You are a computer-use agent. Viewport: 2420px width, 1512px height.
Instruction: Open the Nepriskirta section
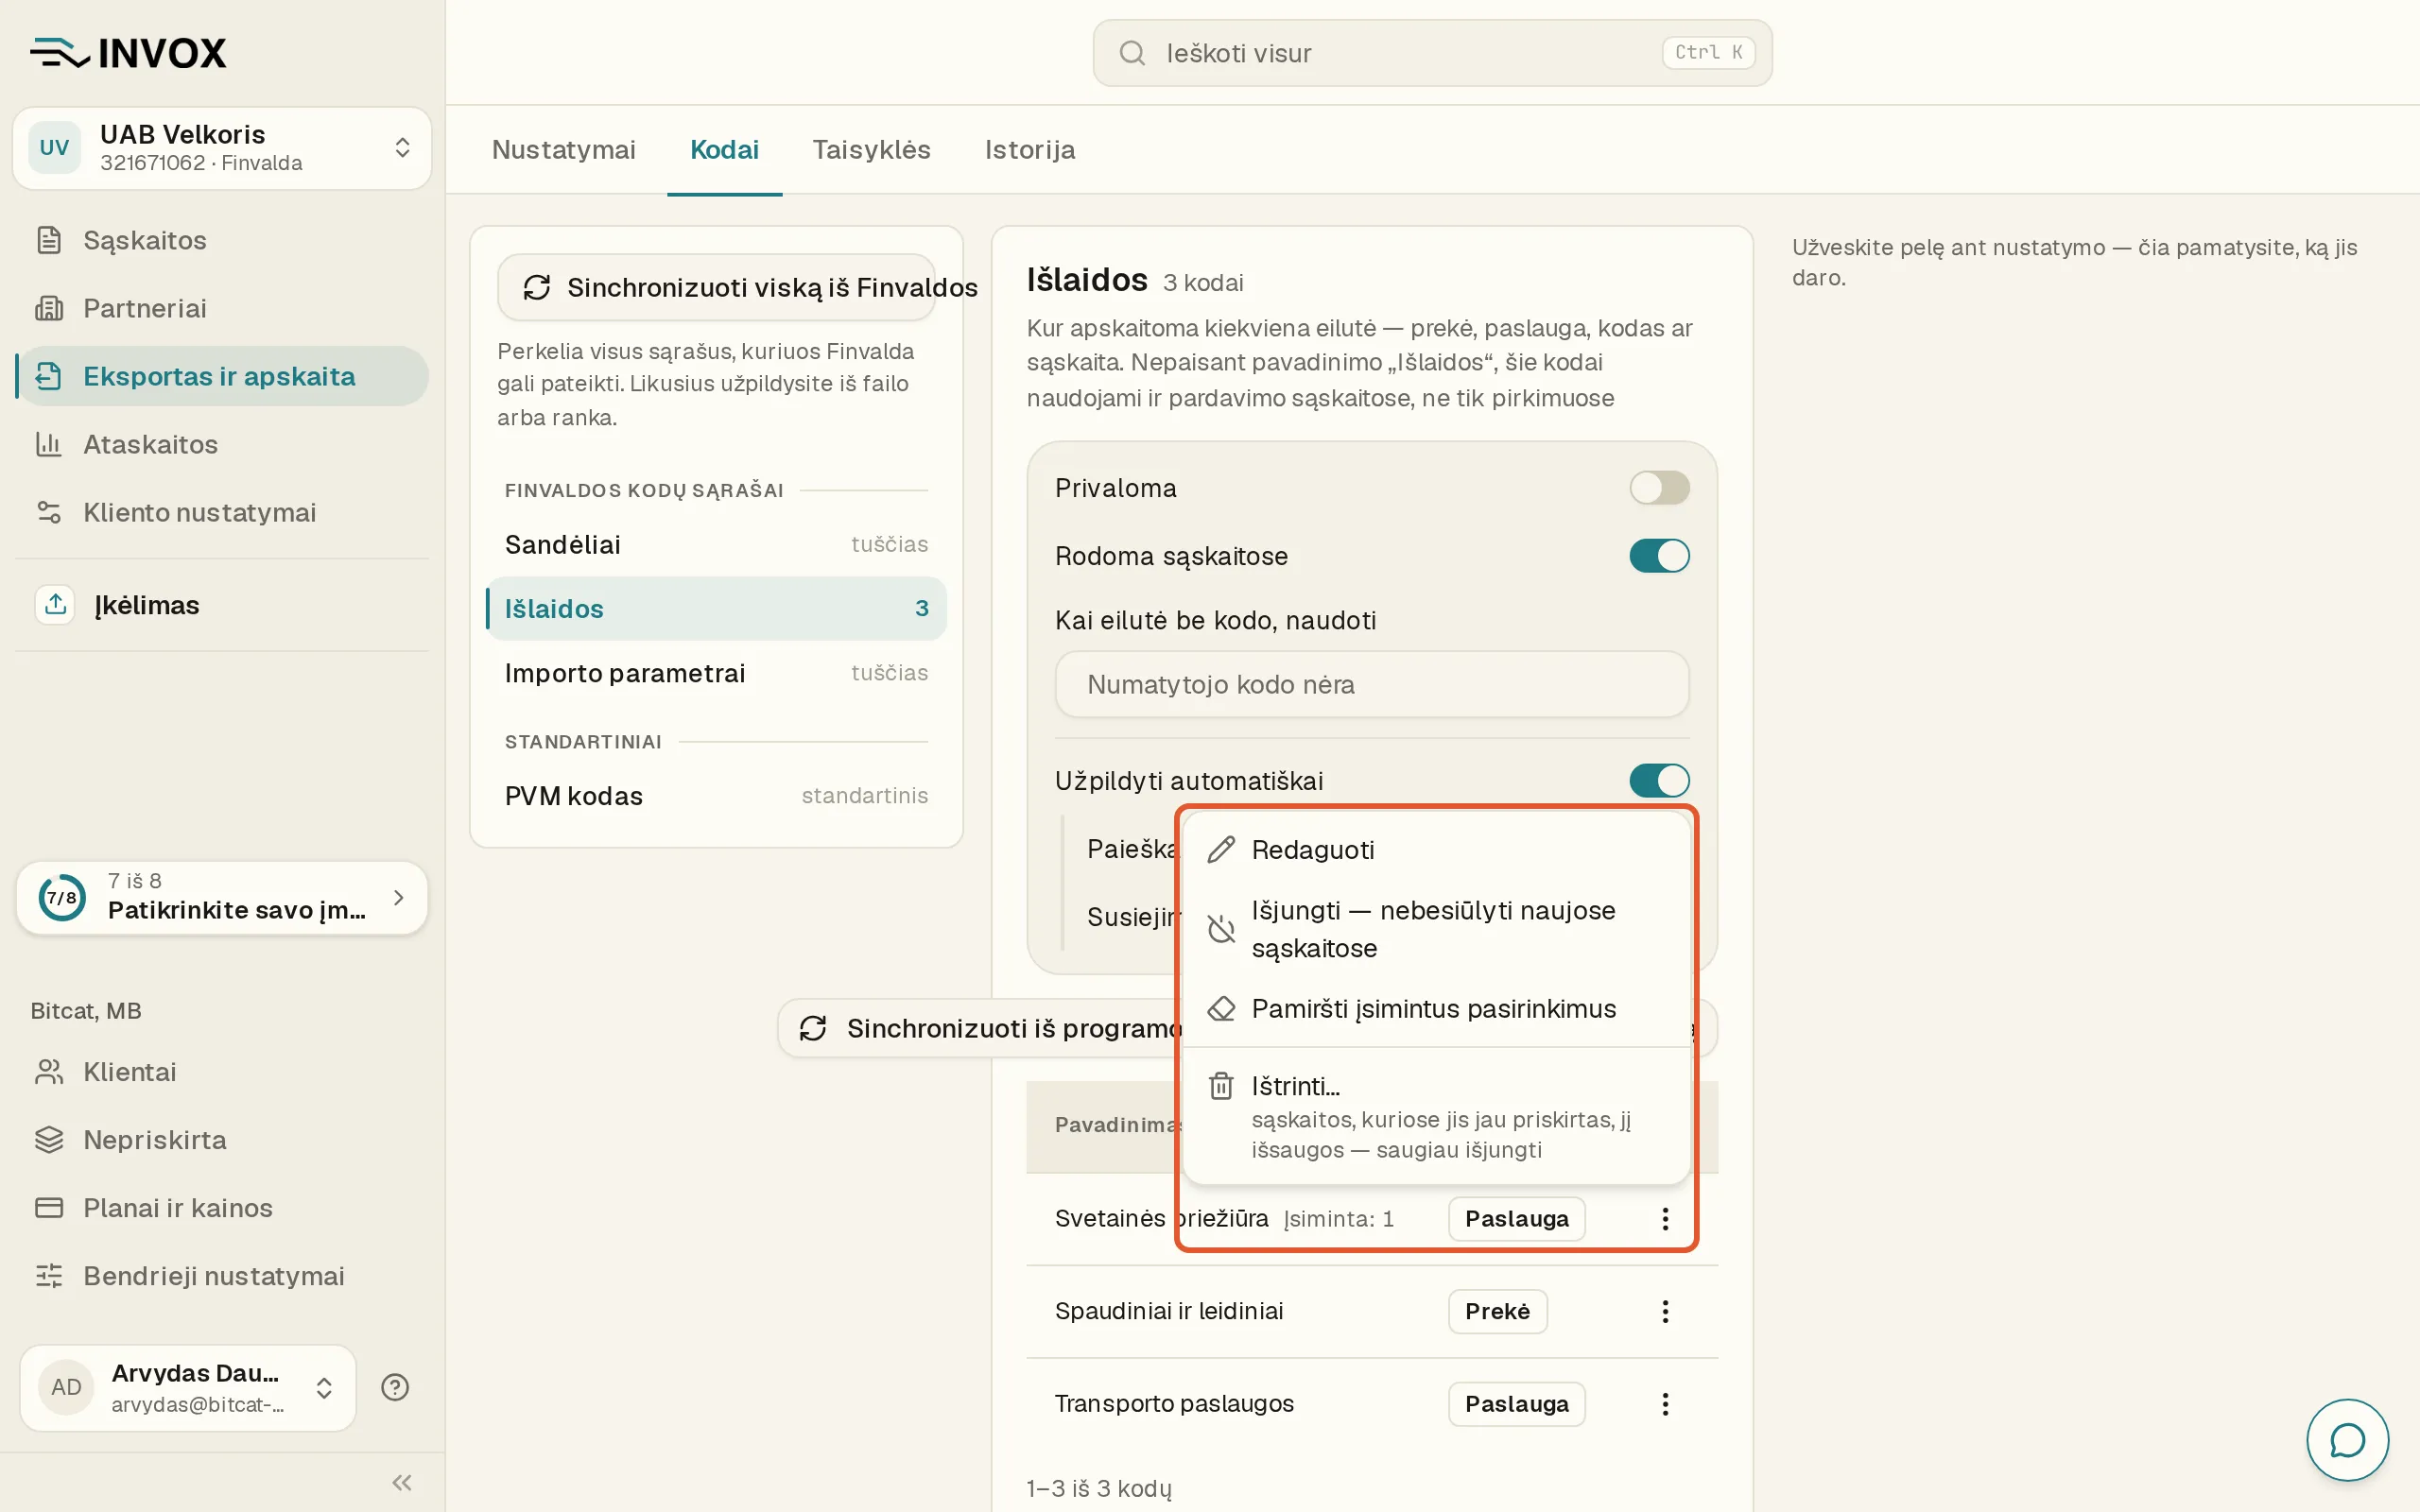[222, 1140]
